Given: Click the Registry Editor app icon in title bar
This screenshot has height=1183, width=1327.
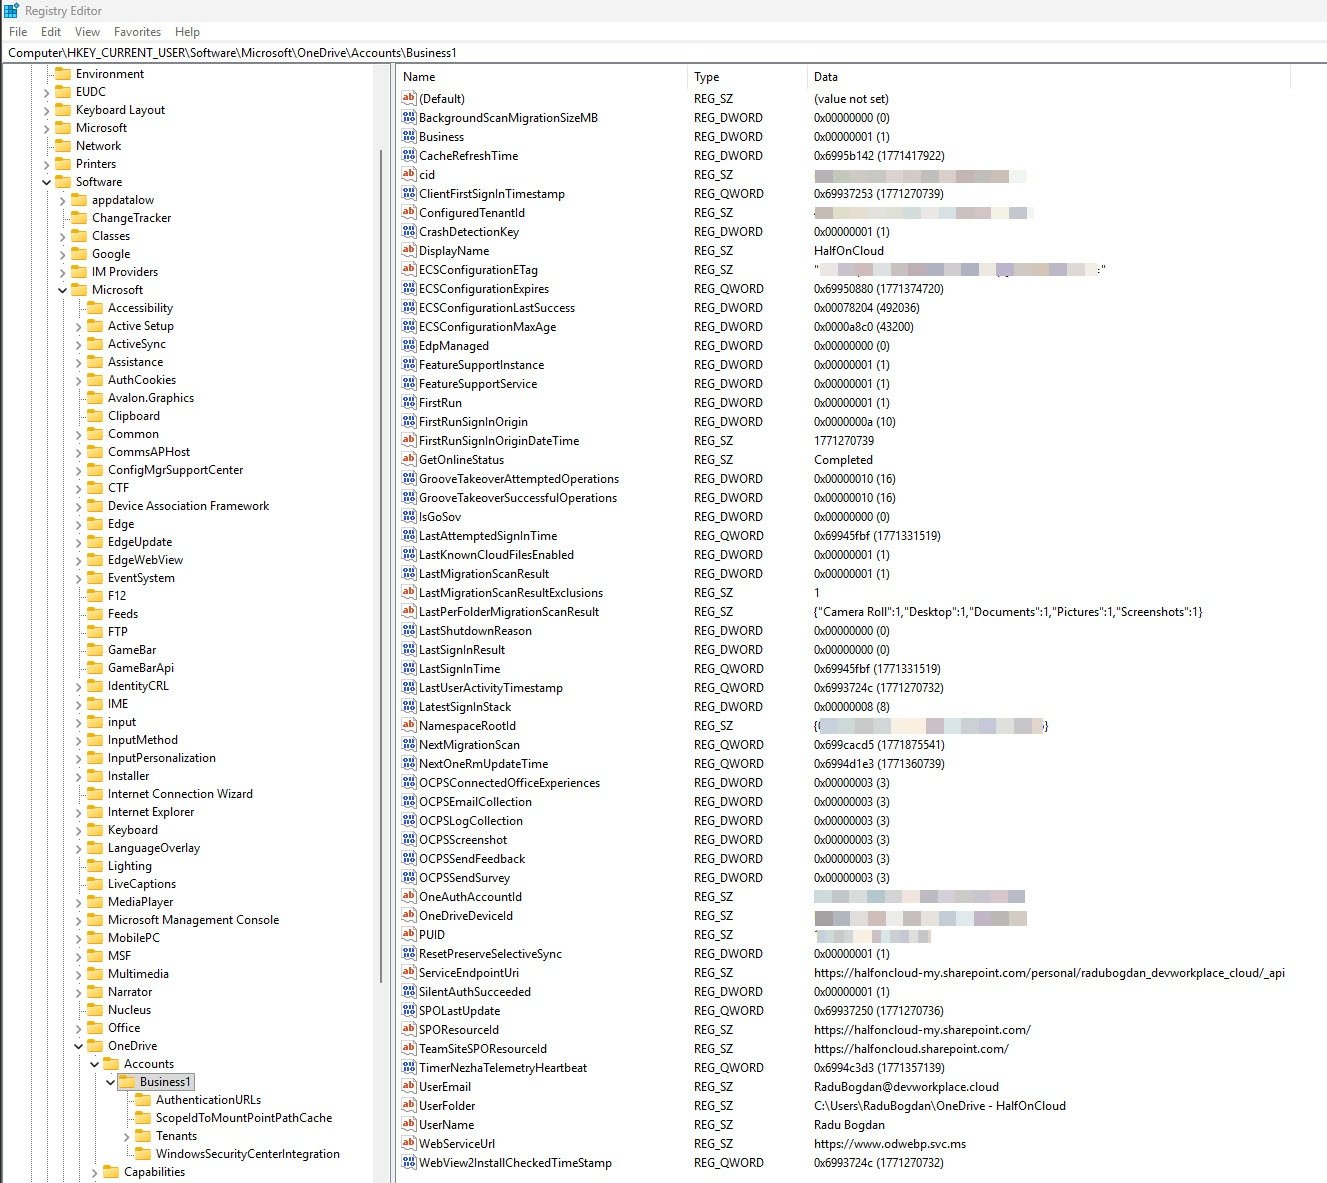Looking at the screenshot, I should point(12,11).
